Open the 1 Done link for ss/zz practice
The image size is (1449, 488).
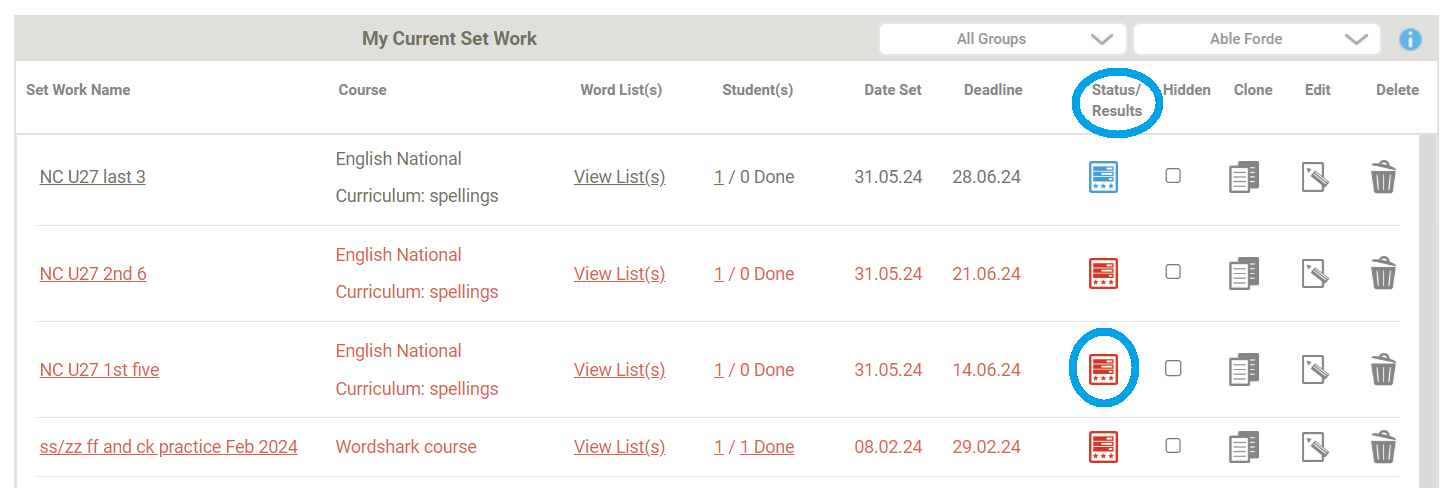pos(767,447)
